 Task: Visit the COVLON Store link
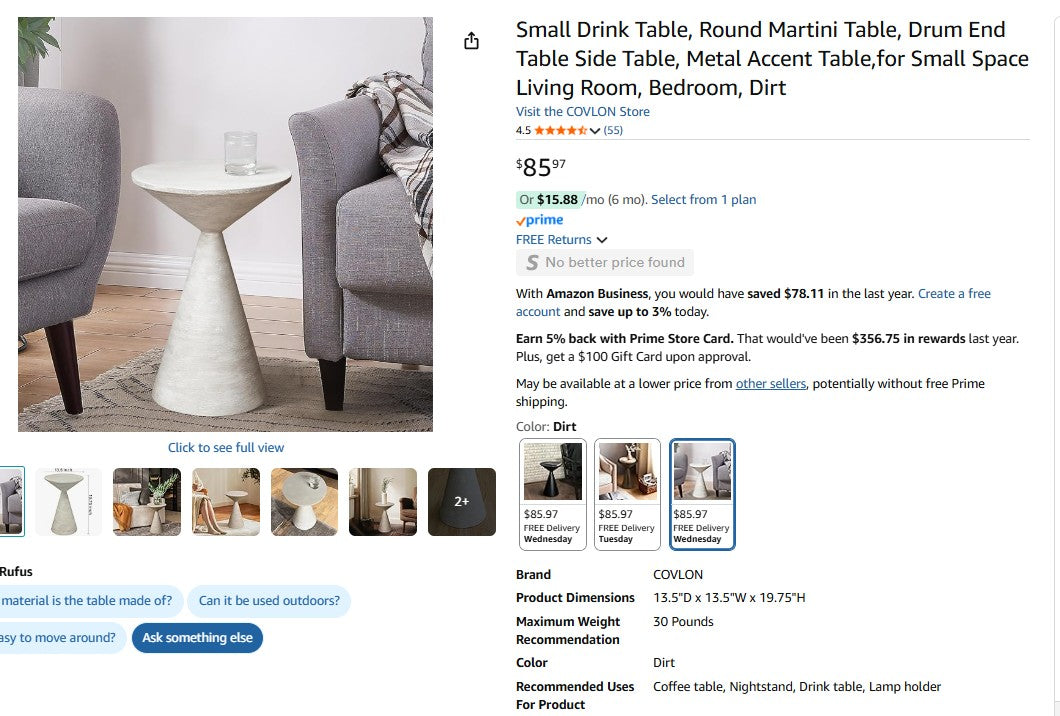tap(582, 112)
